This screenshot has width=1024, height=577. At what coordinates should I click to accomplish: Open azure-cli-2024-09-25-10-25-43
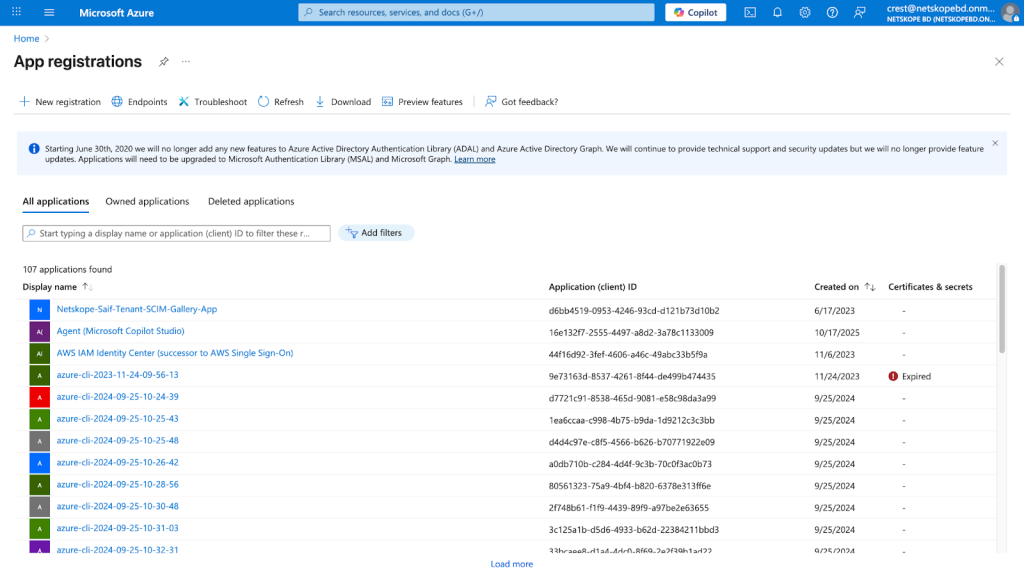pos(117,419)
